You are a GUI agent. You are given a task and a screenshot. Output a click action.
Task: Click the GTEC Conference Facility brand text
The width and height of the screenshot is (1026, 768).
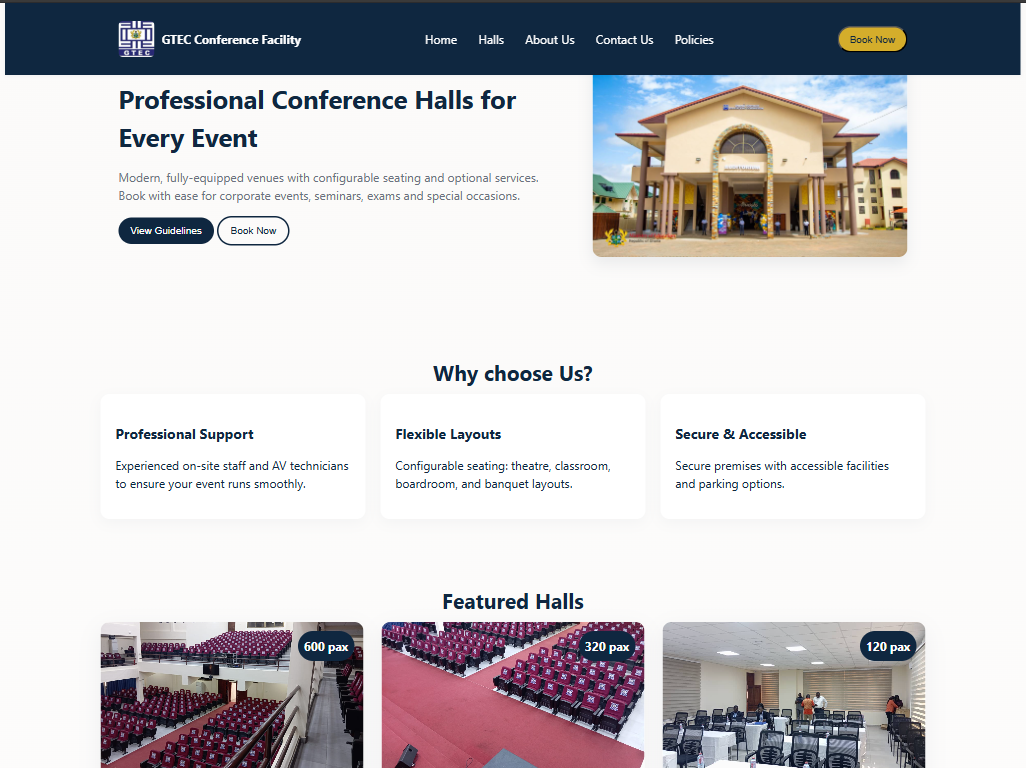pyautogui.click(x=231, y=40)
